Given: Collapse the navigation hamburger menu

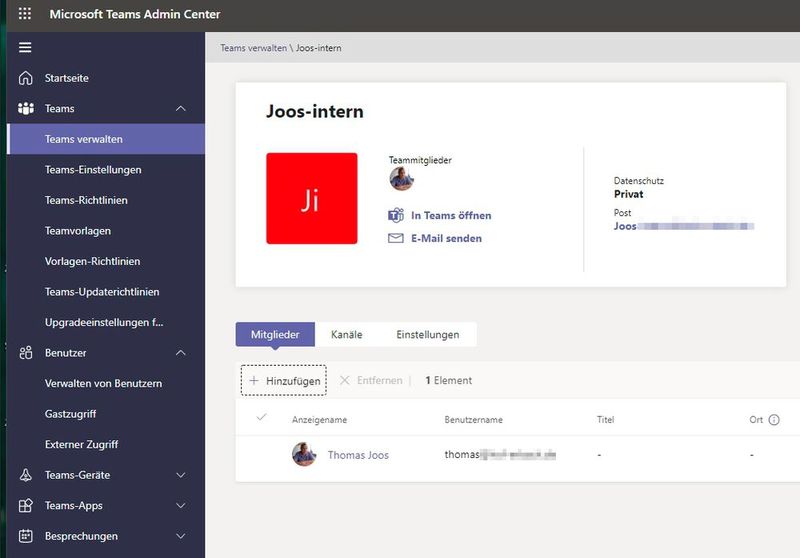Looking at the screenshot, I should click(x=25, y=47).
